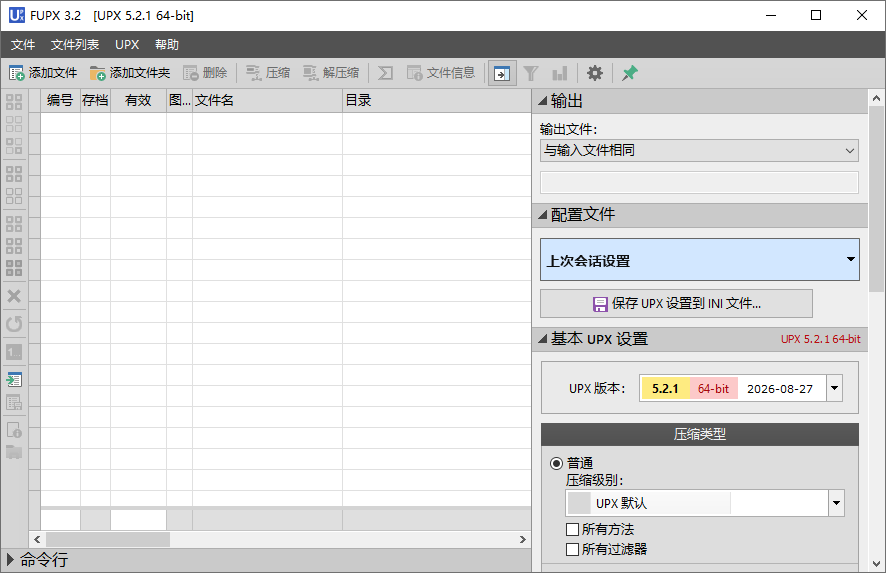Click the horizontal scrollbar right arrow
This screenshot has width=886, height=573.
523,540
